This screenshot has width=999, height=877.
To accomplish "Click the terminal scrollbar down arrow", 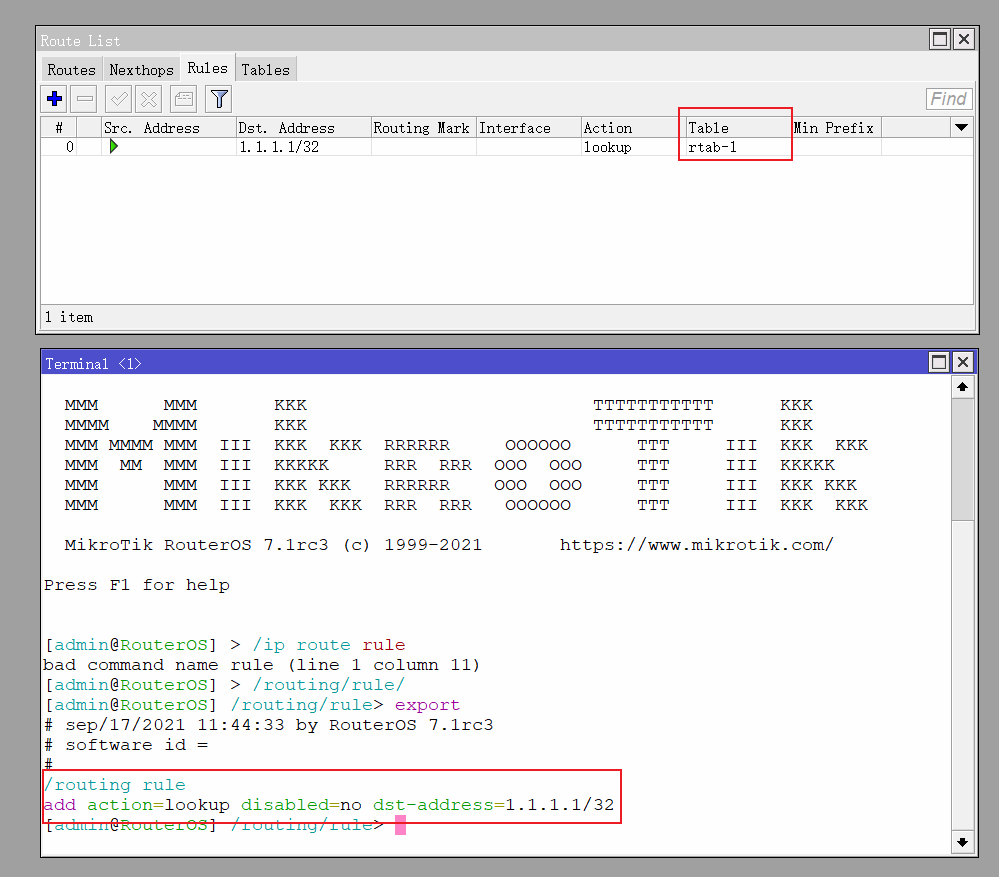I will coord(962,842).
